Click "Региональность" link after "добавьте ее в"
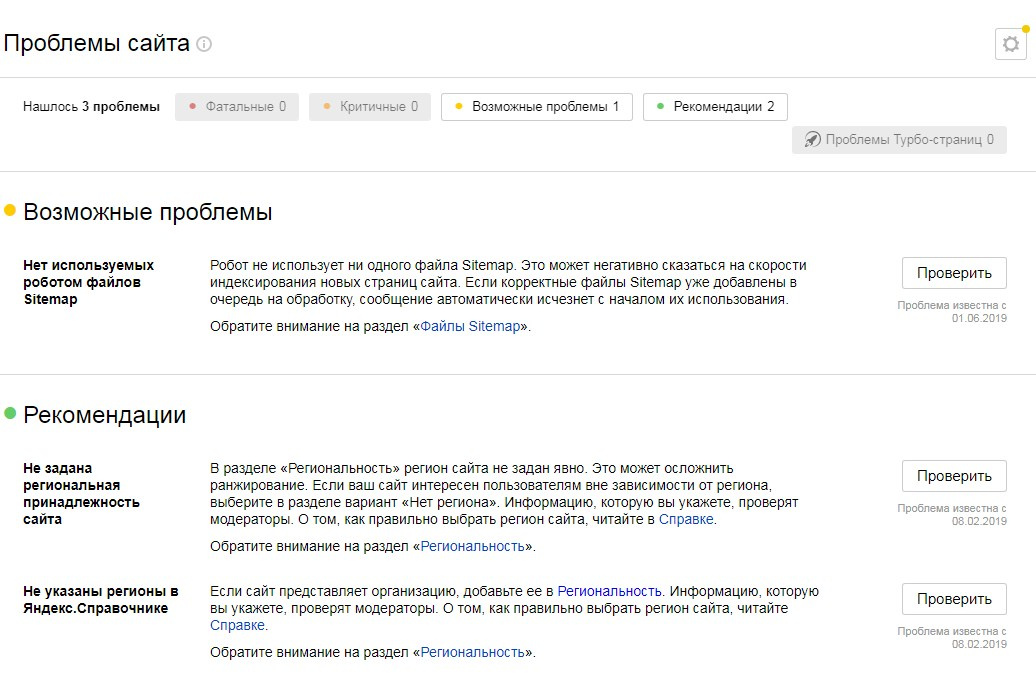 tap(610, 591)
